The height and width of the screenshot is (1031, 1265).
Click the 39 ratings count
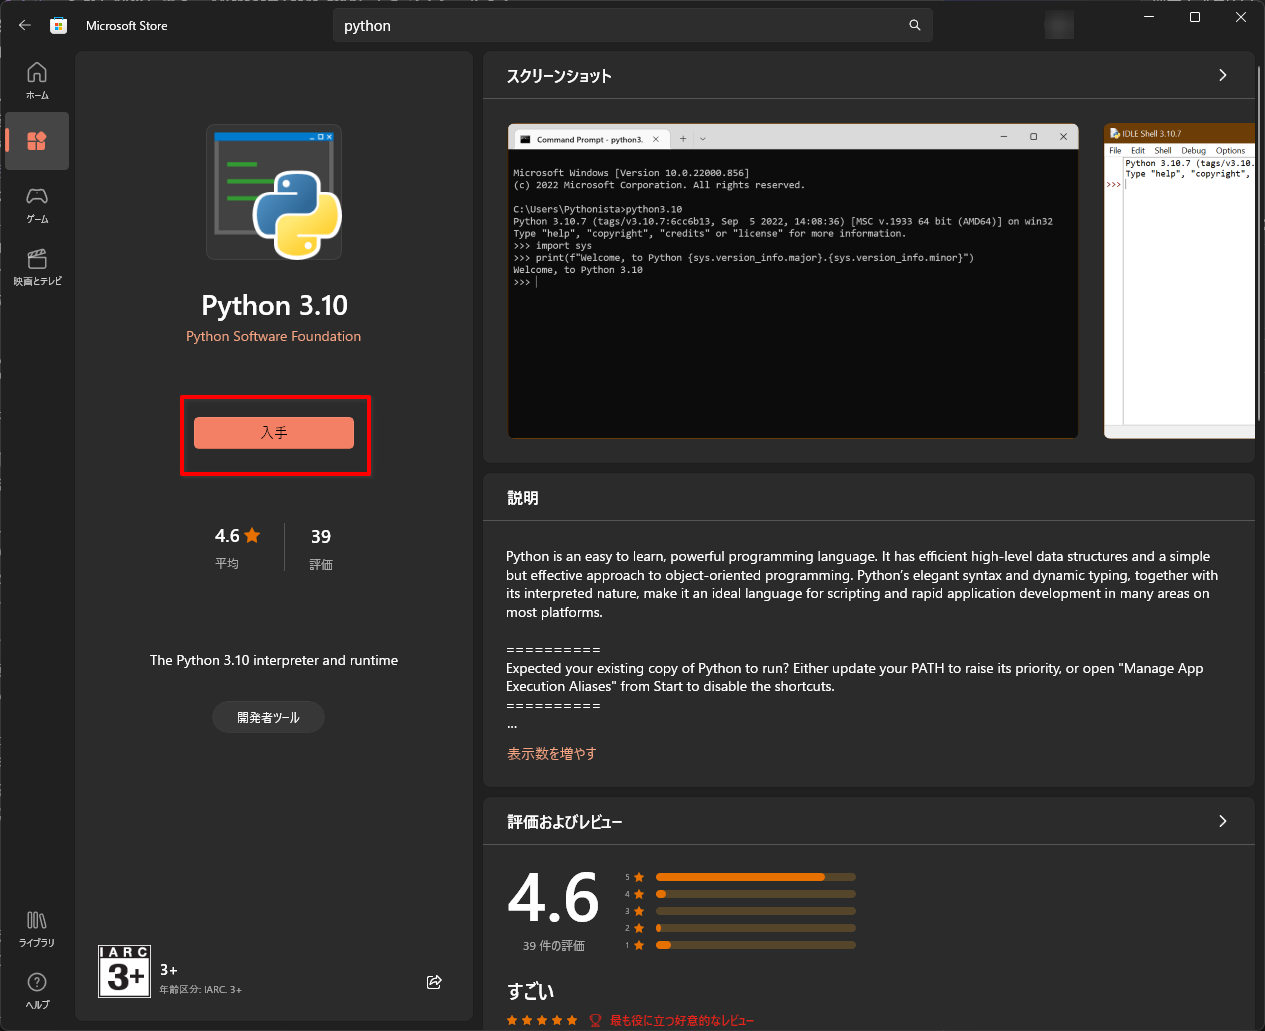click(321, 537)
